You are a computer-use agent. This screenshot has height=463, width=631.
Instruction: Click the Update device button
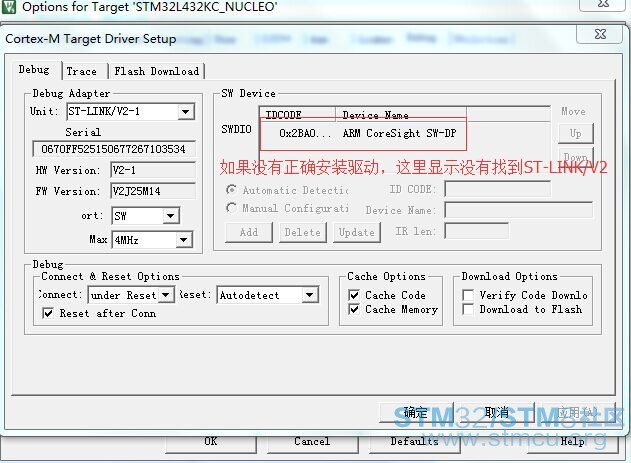tap(357, 232)
